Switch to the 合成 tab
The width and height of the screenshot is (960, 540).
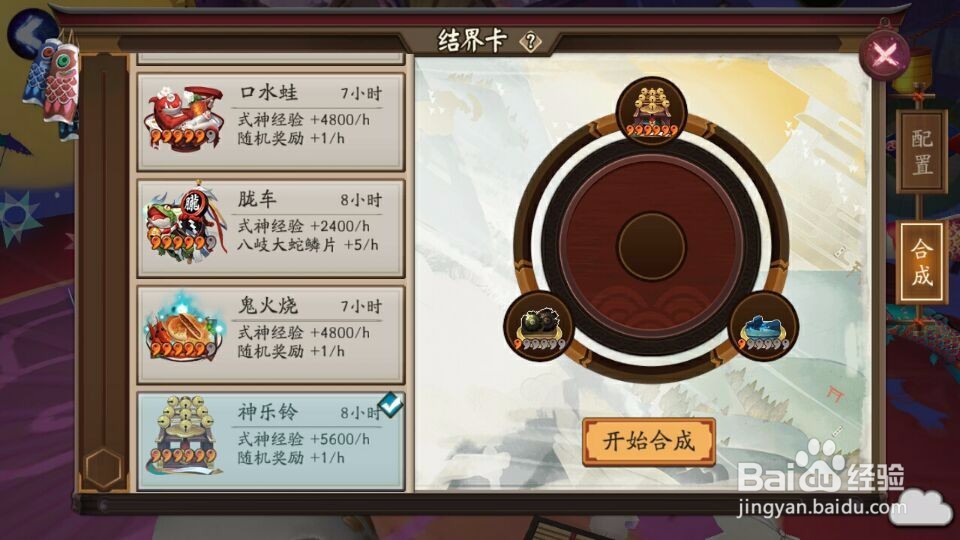[921, 262]
